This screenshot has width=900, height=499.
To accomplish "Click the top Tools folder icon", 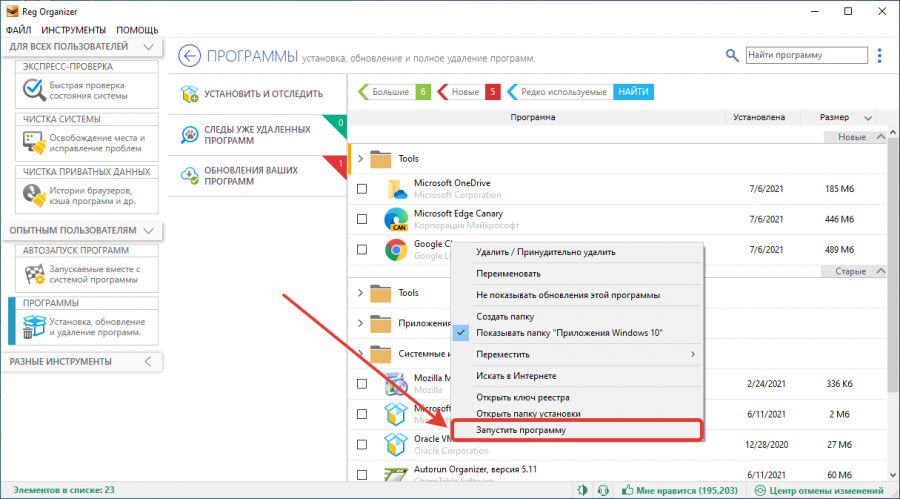I will [x=381, y=158].
